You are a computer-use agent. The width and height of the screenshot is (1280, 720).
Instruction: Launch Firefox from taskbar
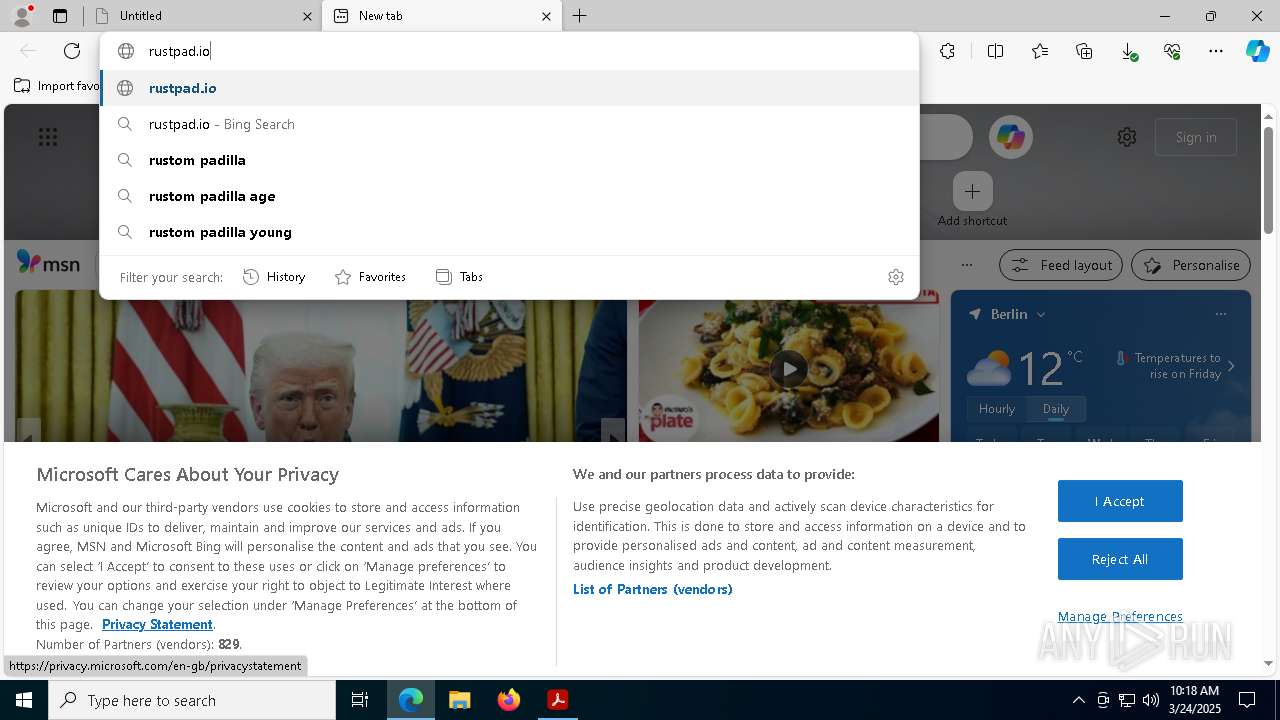click(x=509, y=700)
